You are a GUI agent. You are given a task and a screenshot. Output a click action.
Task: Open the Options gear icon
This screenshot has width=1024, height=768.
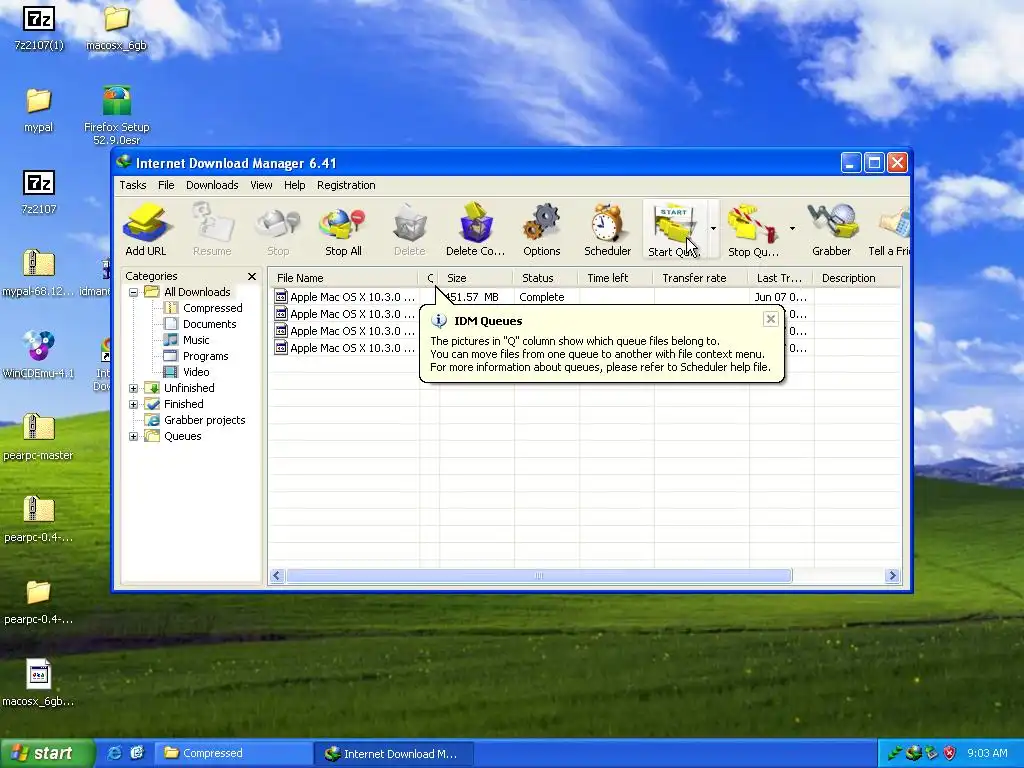(541, 229)
